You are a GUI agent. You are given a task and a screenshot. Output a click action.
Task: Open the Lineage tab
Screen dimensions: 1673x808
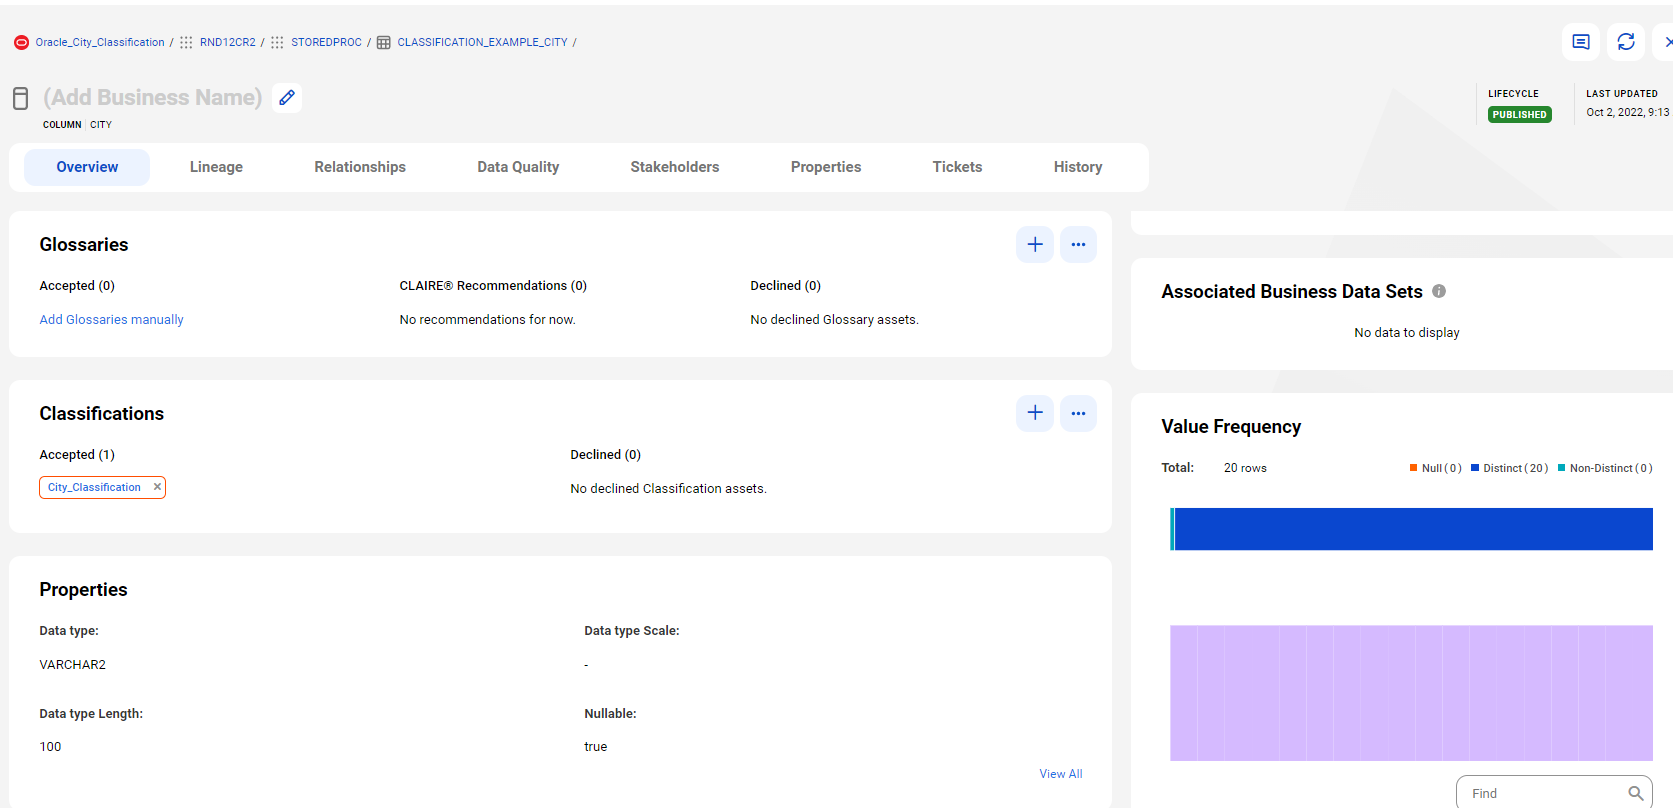216,167
